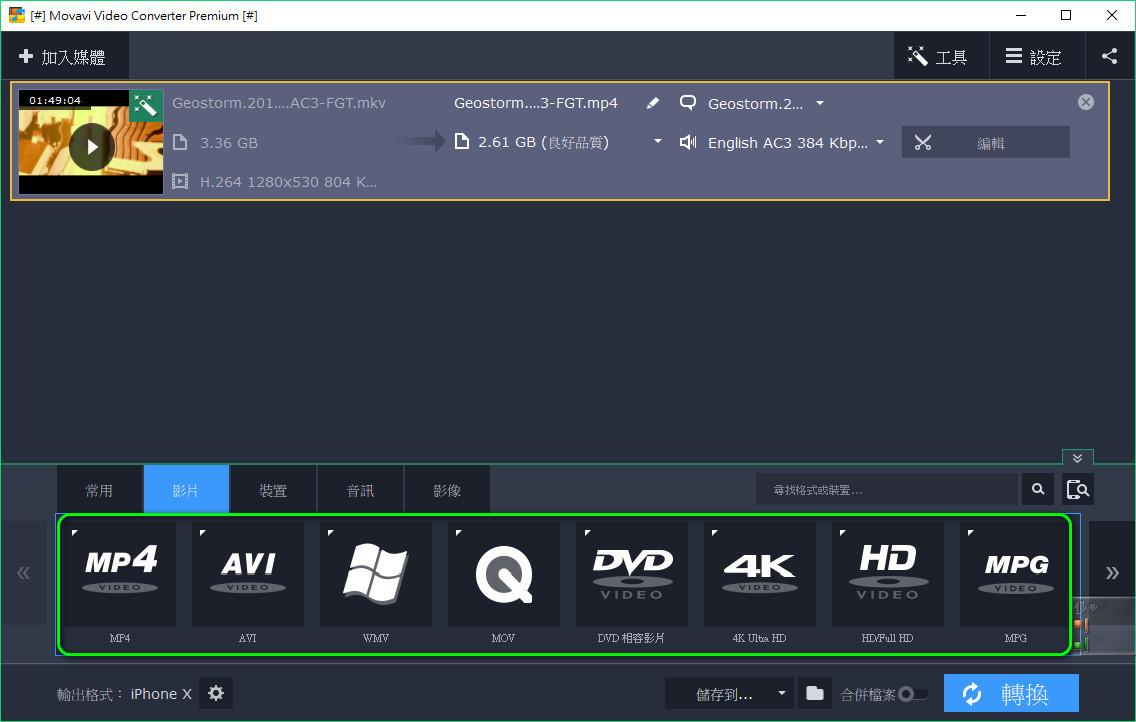The height and width of the screenshot is (722, 1136).
Task: Open the 設定 settings menu
Action: (x=1036, y=56)
